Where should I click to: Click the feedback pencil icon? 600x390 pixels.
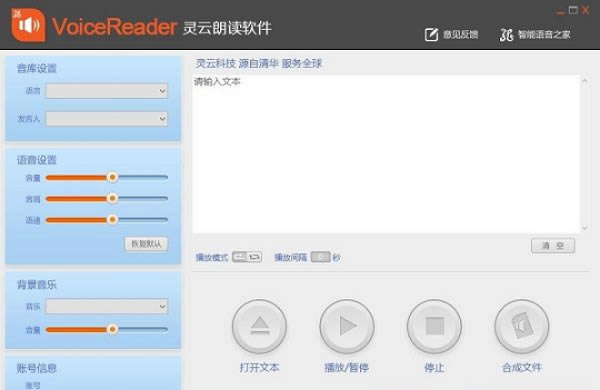[431, 34]
